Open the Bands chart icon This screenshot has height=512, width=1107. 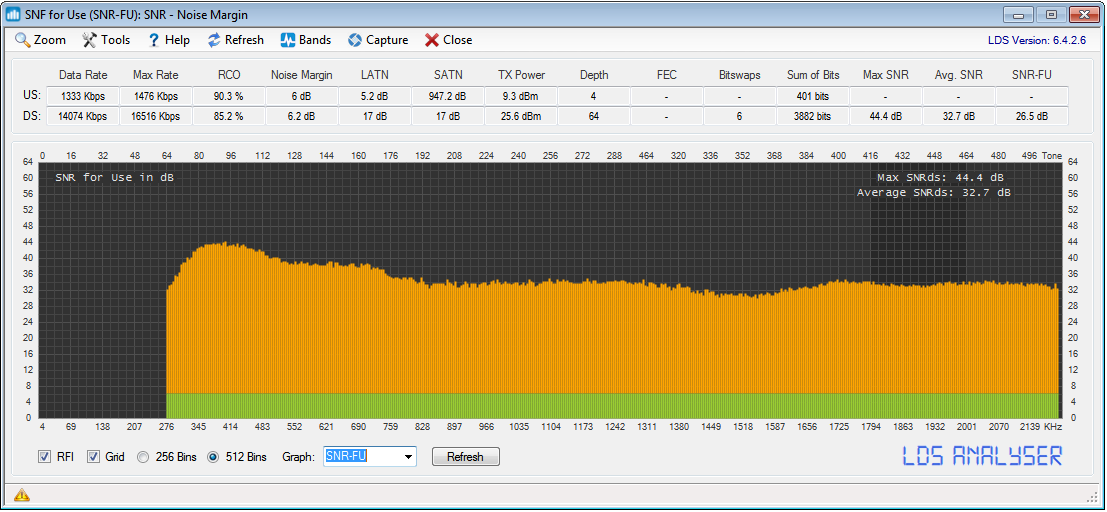coord(287,40)
